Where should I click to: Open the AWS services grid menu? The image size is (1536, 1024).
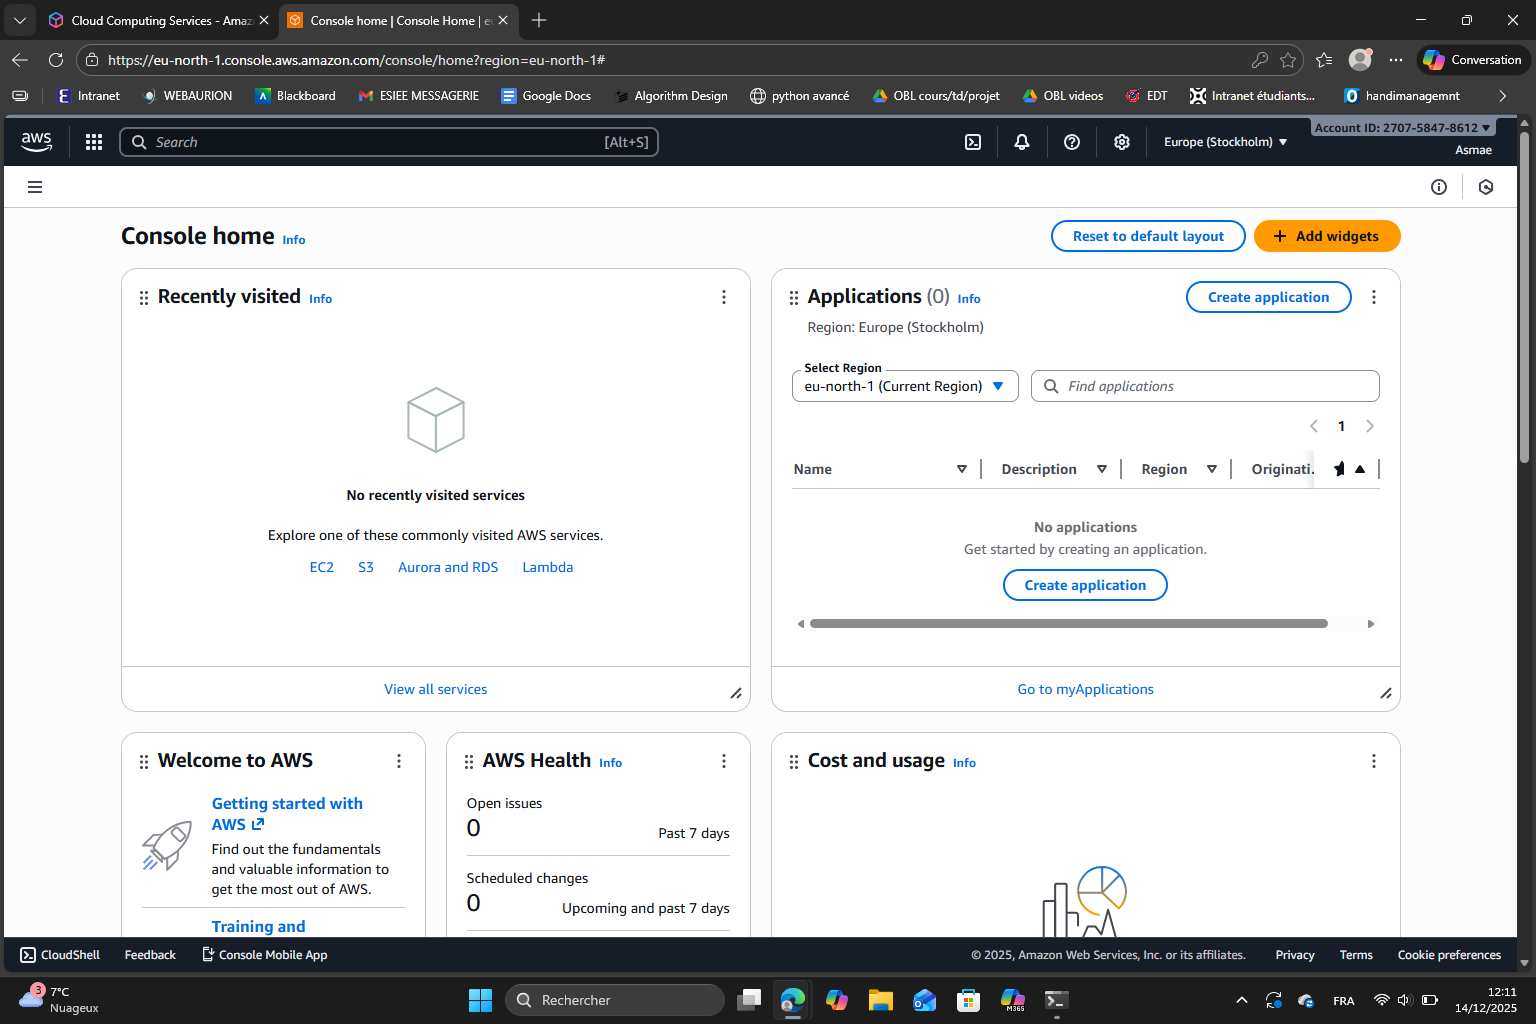click(x=93, y=141)
